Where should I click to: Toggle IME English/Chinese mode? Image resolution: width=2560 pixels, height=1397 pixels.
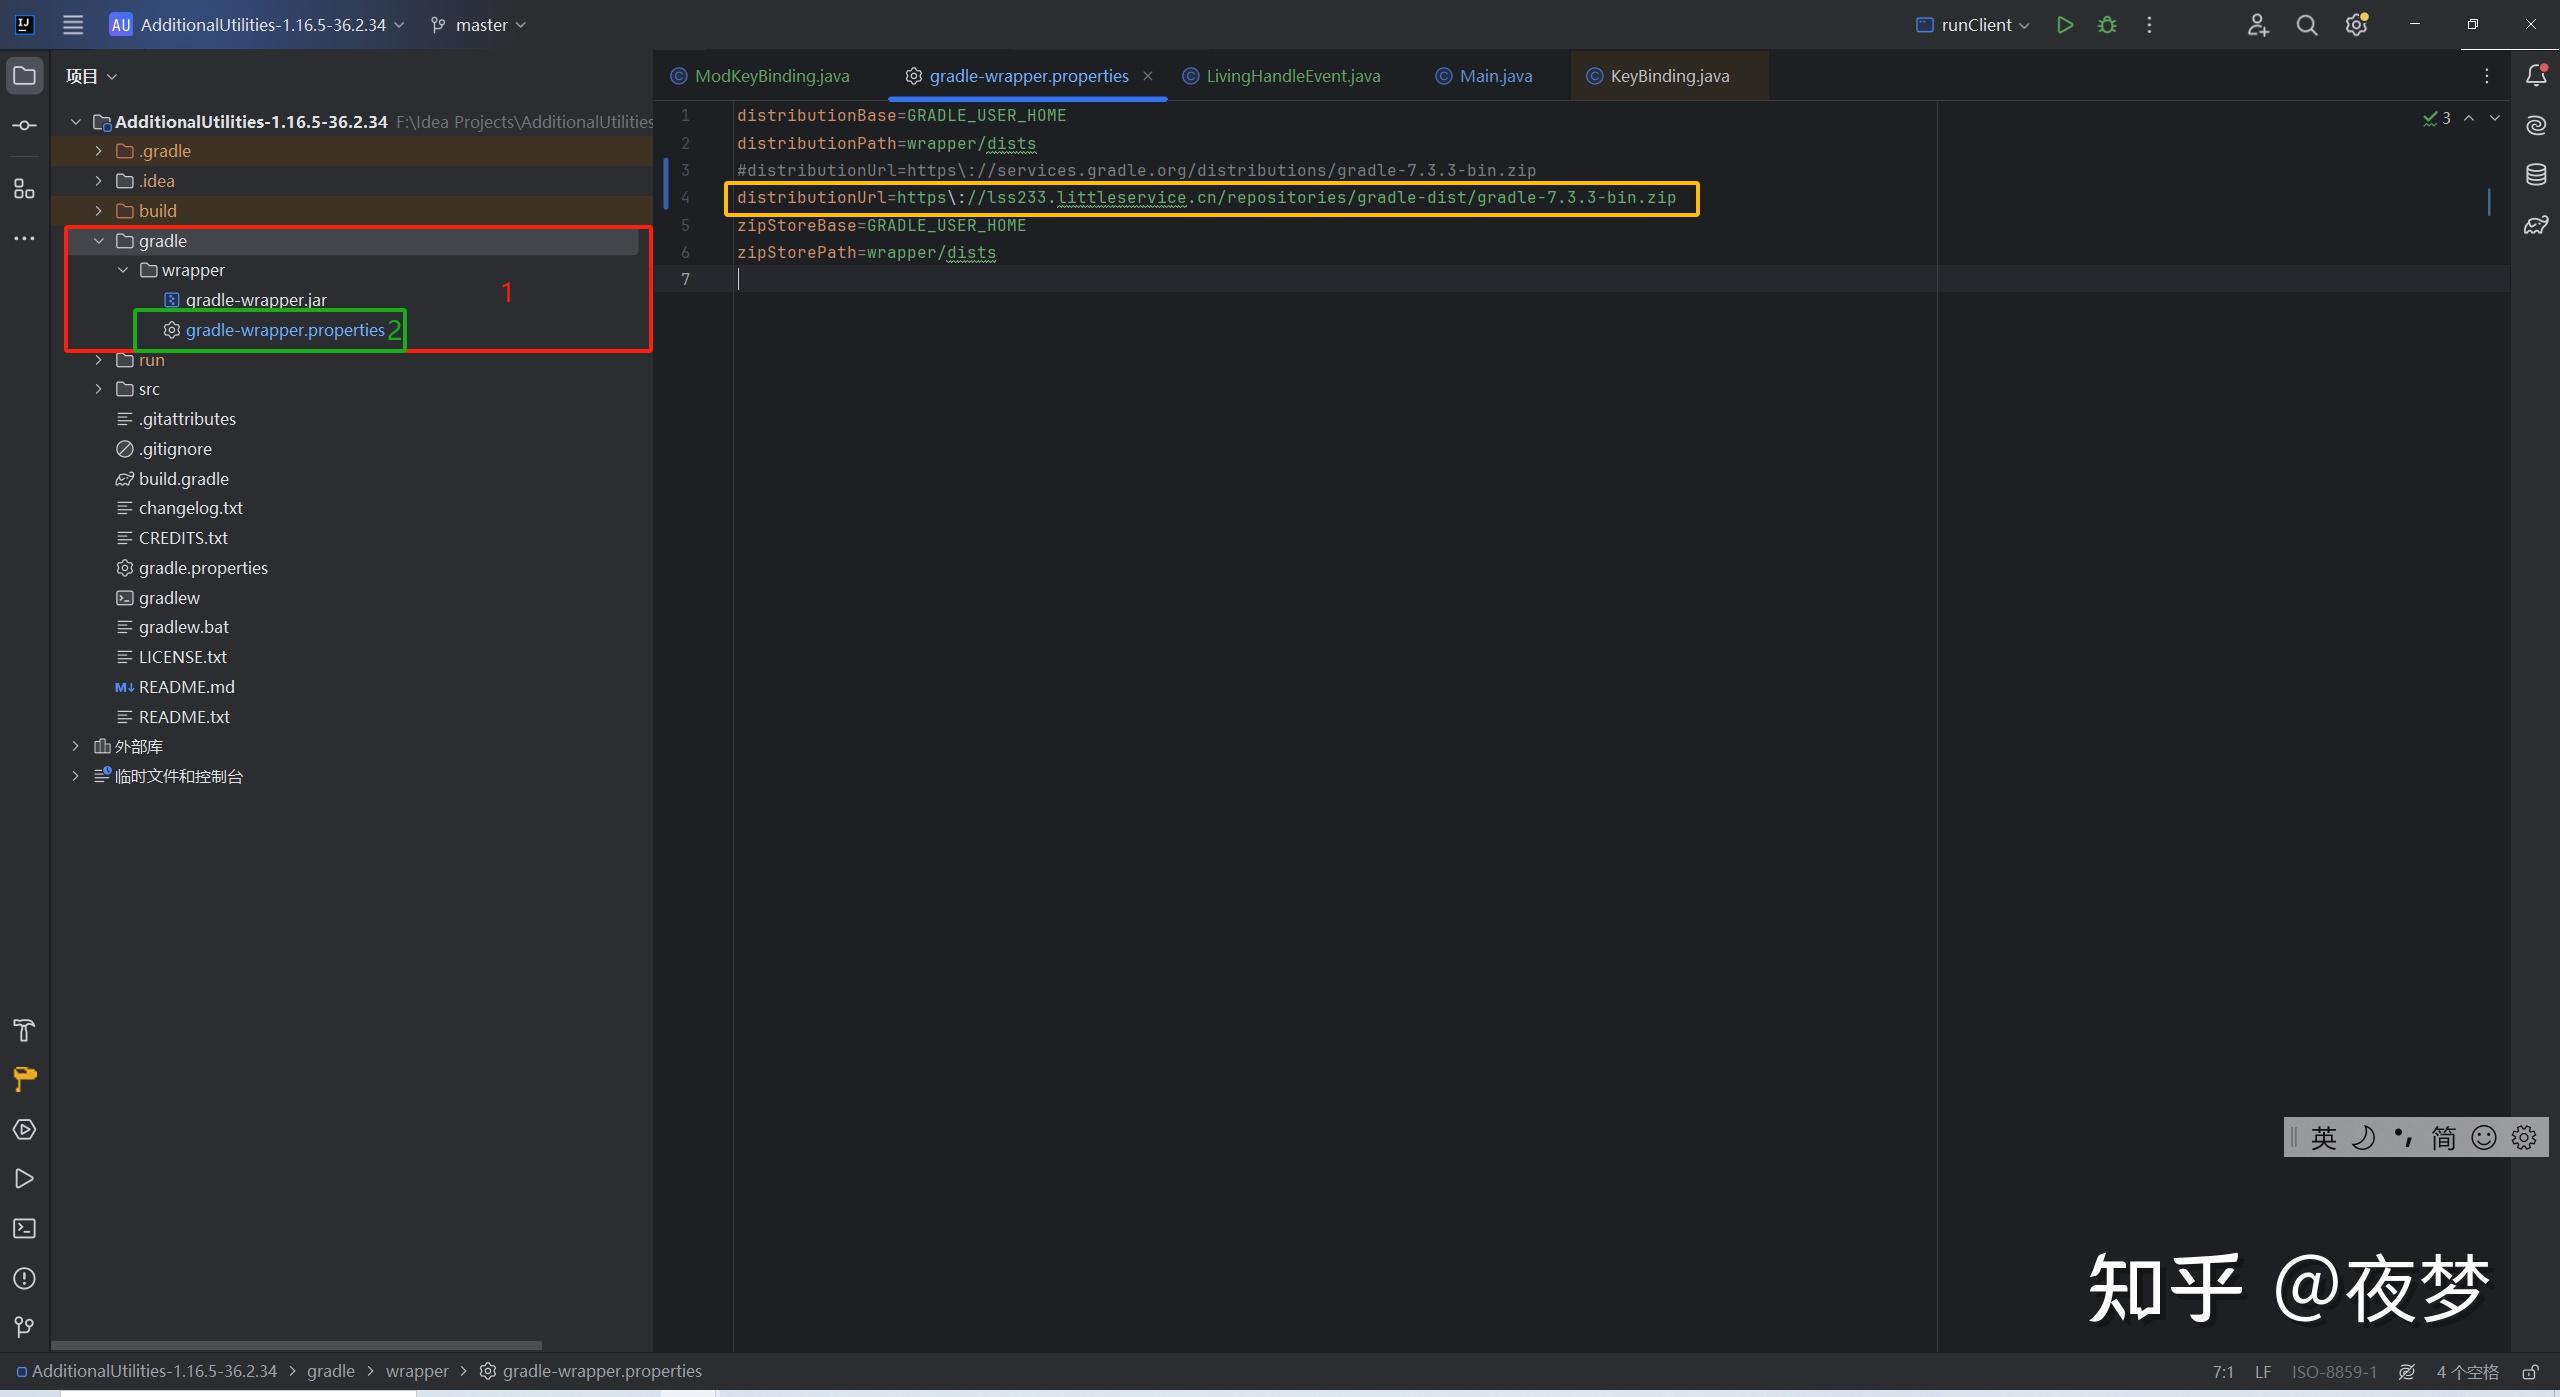(2323, 1138)
